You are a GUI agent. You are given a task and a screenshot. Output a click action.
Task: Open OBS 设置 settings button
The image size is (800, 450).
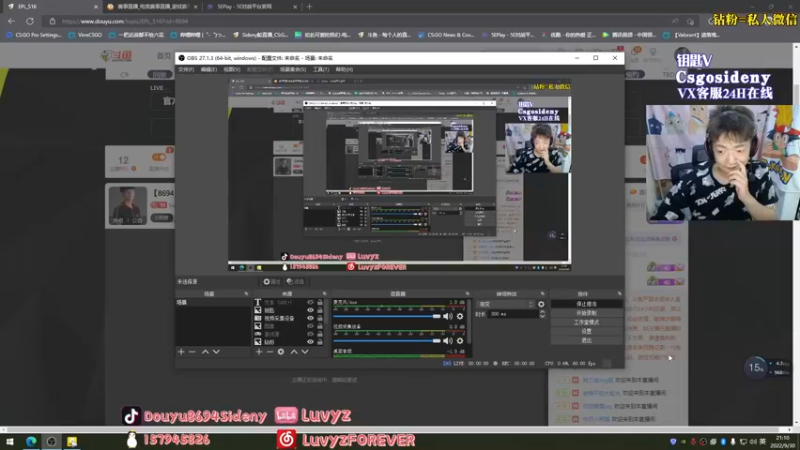coord(586,332)
